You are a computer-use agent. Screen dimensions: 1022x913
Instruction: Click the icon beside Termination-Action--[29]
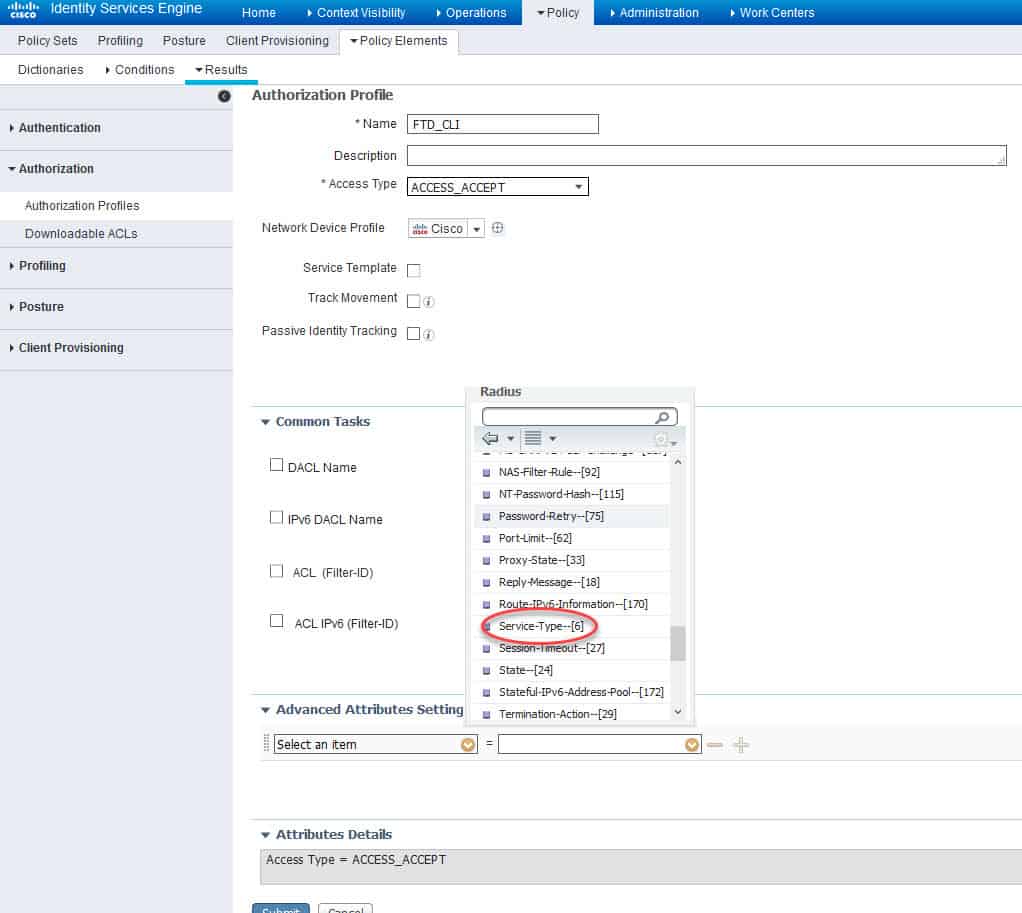[486, 715]
